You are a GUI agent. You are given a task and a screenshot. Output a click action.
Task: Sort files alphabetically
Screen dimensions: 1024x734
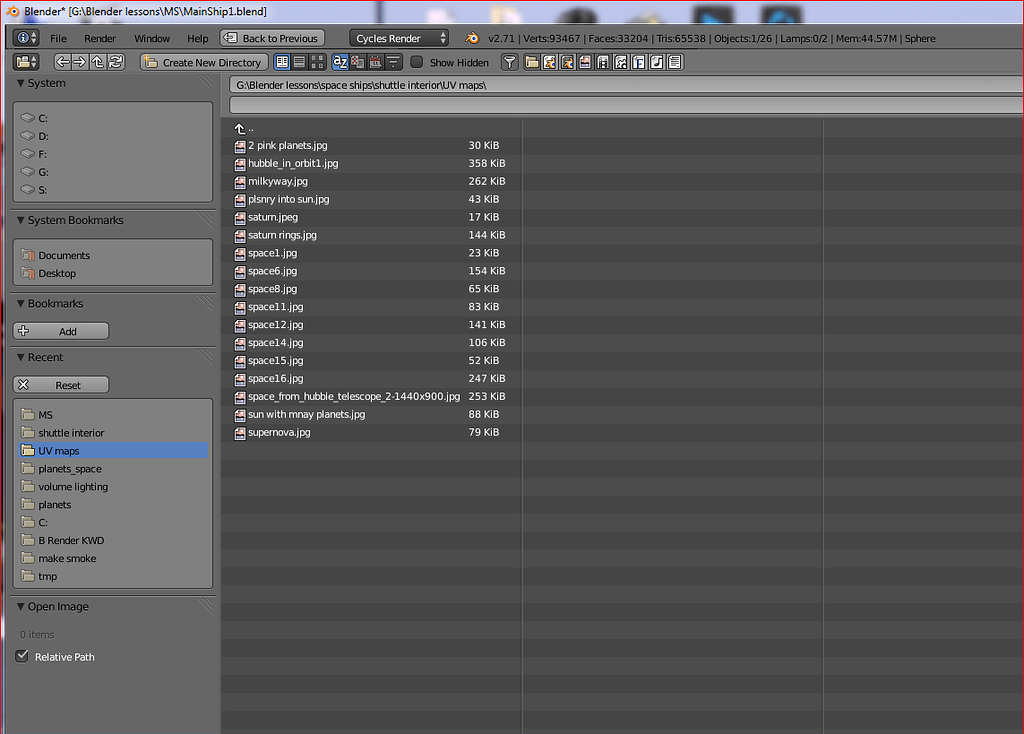point(340,62)
